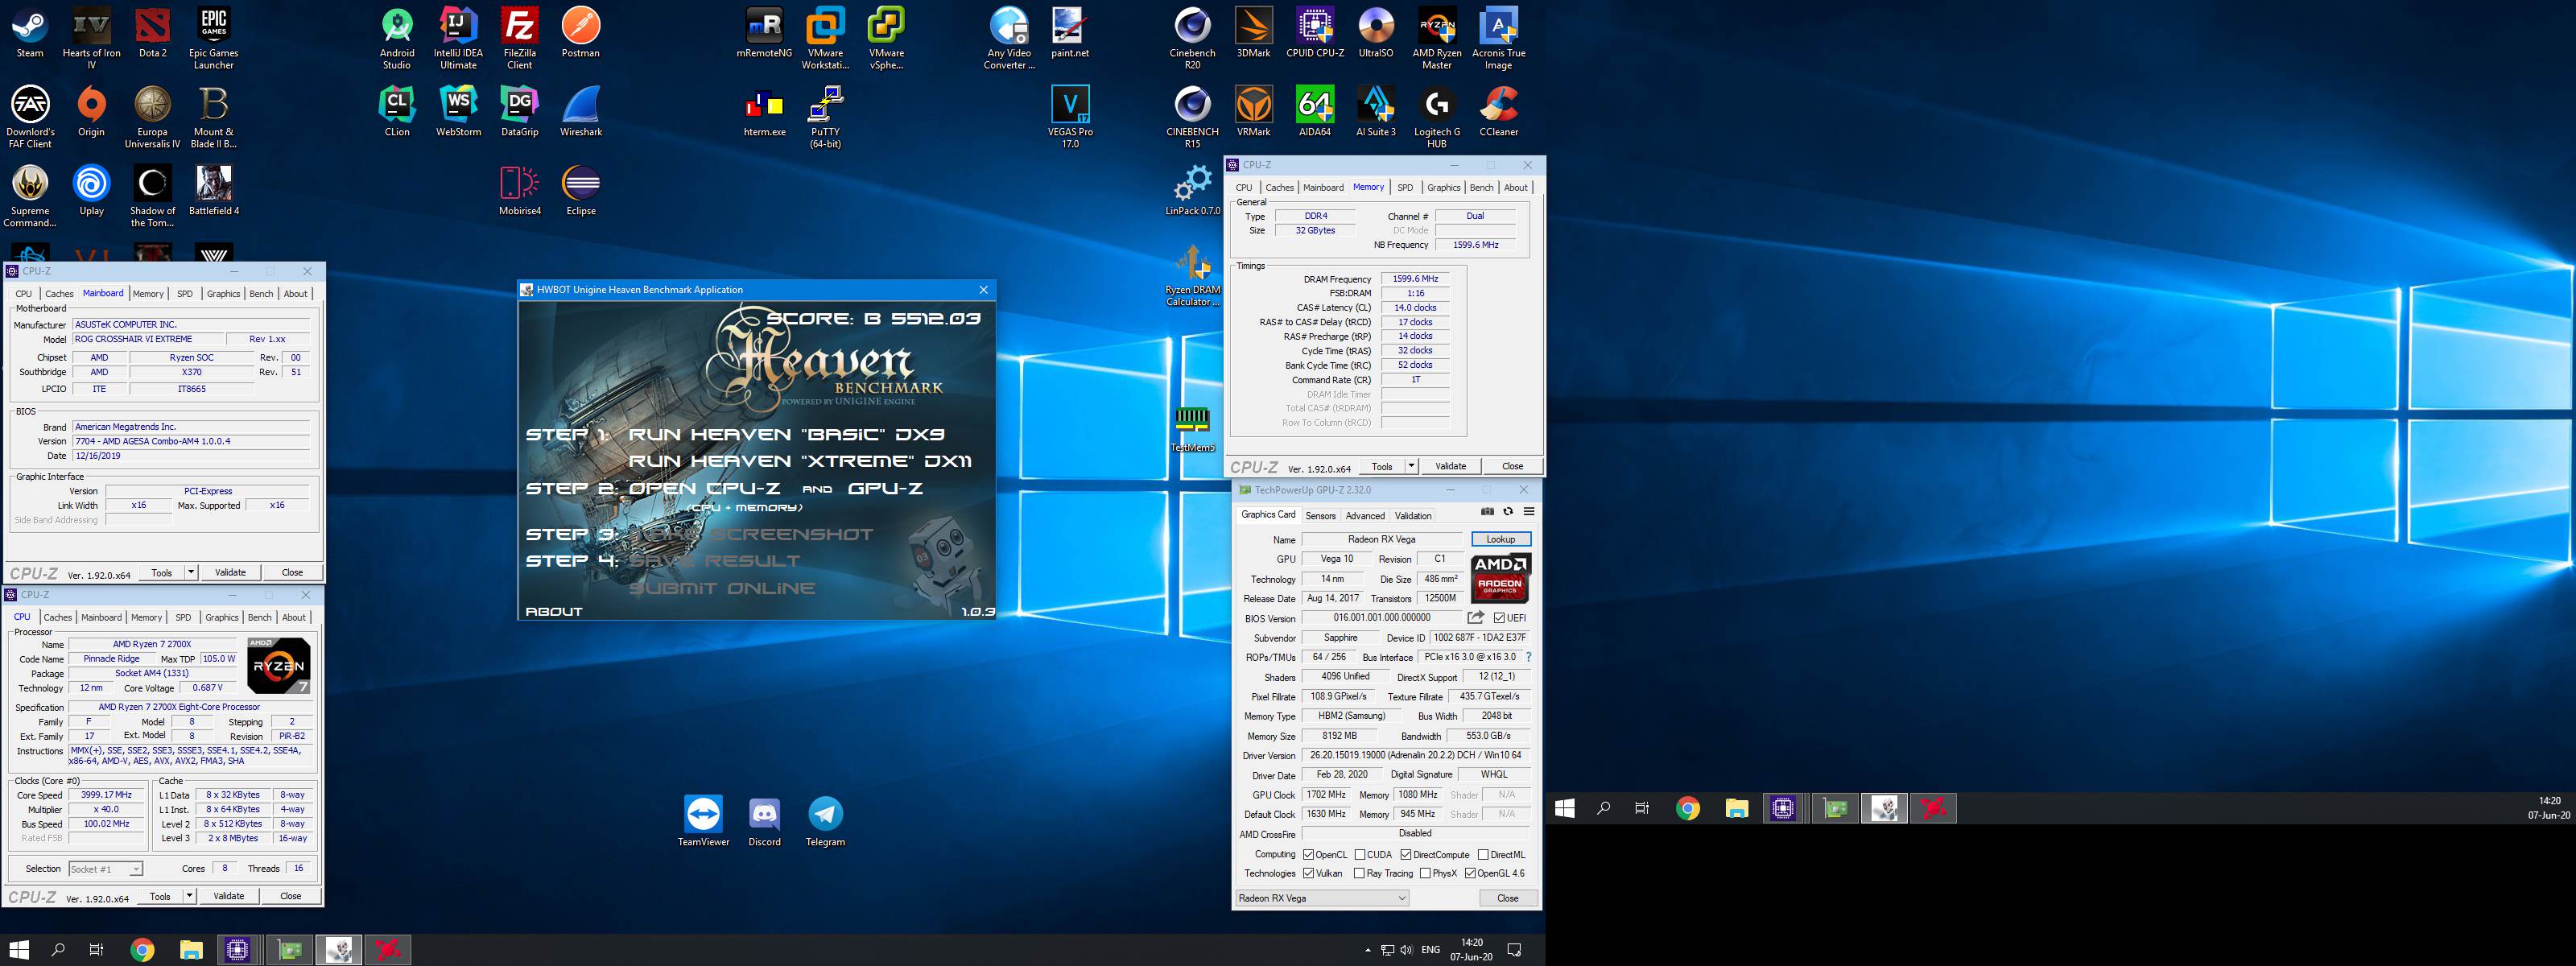Launch VEGAS Pro 17.0 icon
Viewport: 2576px width, 966px height.
point(1070,117)
